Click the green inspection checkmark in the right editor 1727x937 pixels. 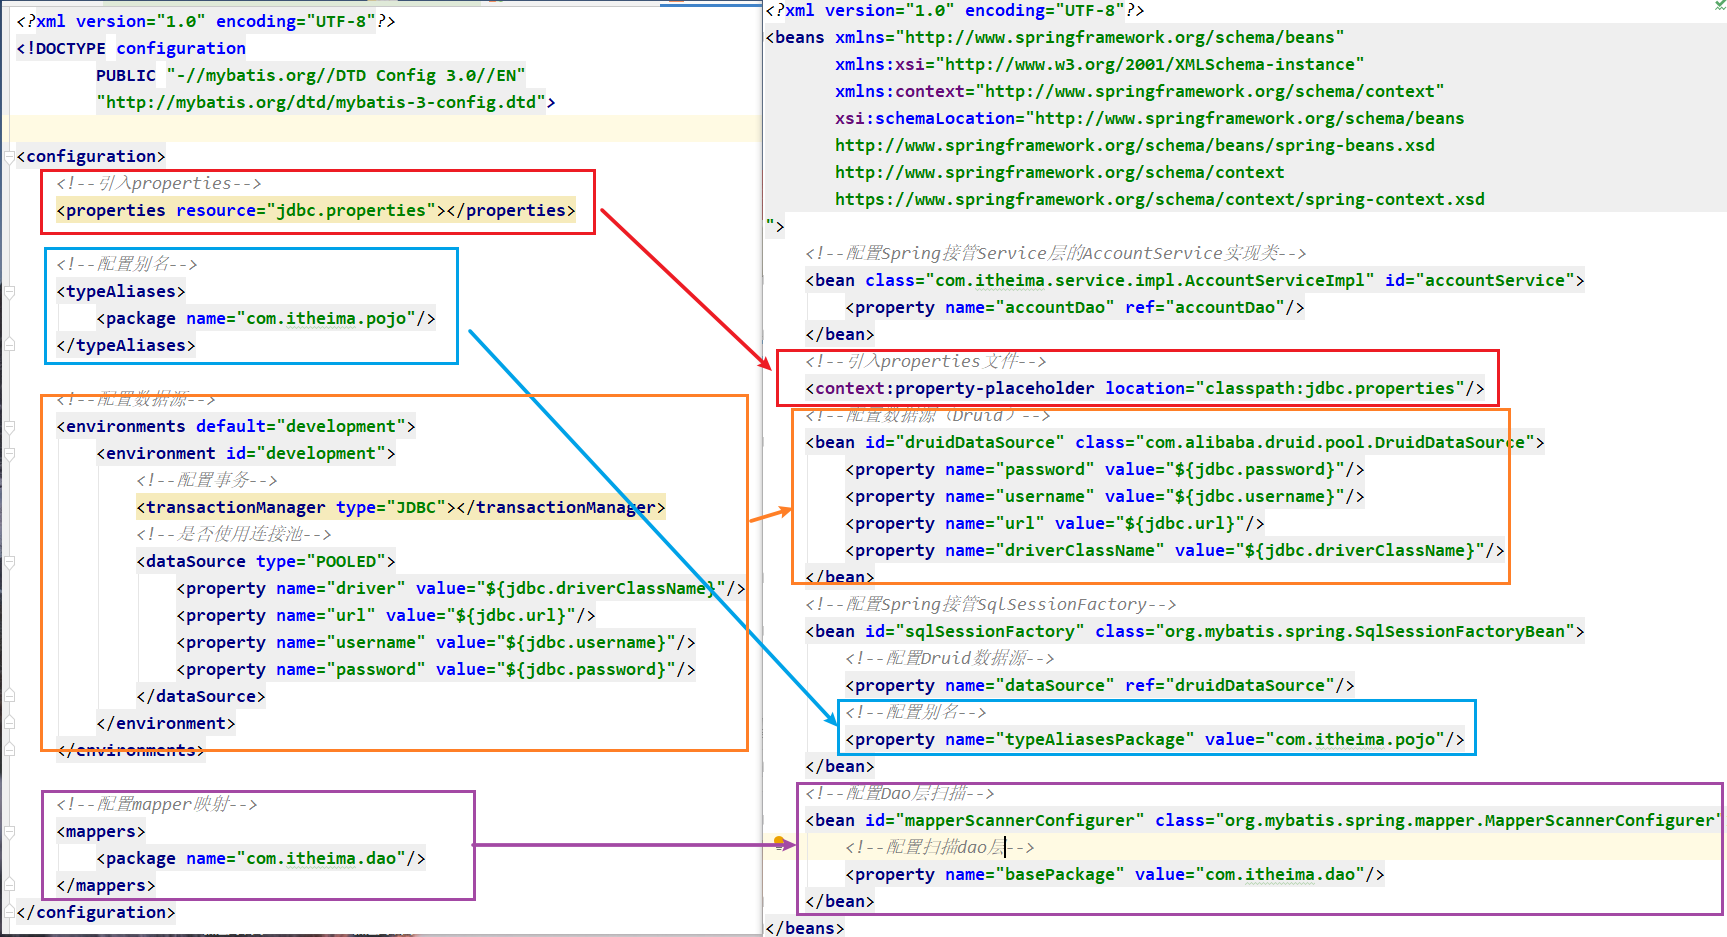[x=1719, y=6]
